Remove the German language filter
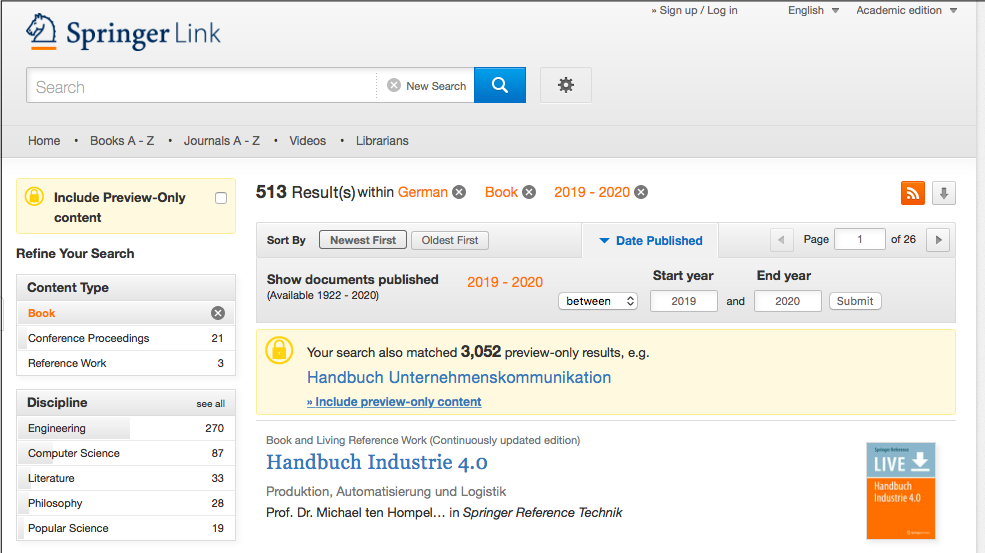 click(460, 192)
